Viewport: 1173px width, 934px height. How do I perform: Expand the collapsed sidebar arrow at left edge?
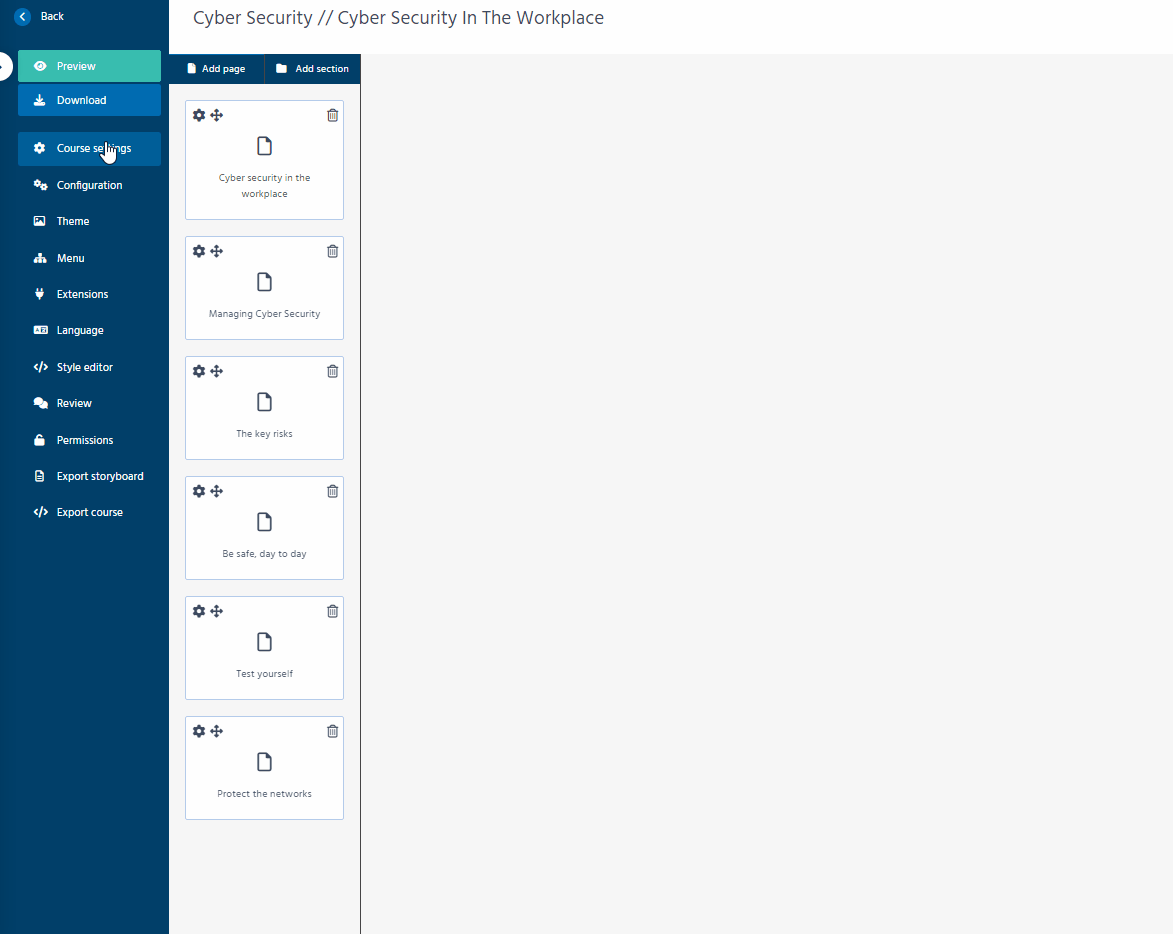pos(4,66)
